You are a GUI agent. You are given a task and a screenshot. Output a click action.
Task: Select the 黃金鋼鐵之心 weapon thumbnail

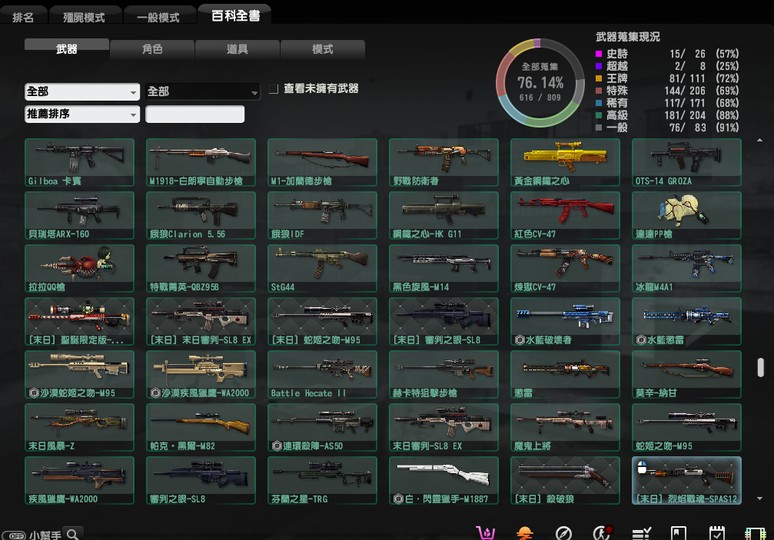(565, 162)
